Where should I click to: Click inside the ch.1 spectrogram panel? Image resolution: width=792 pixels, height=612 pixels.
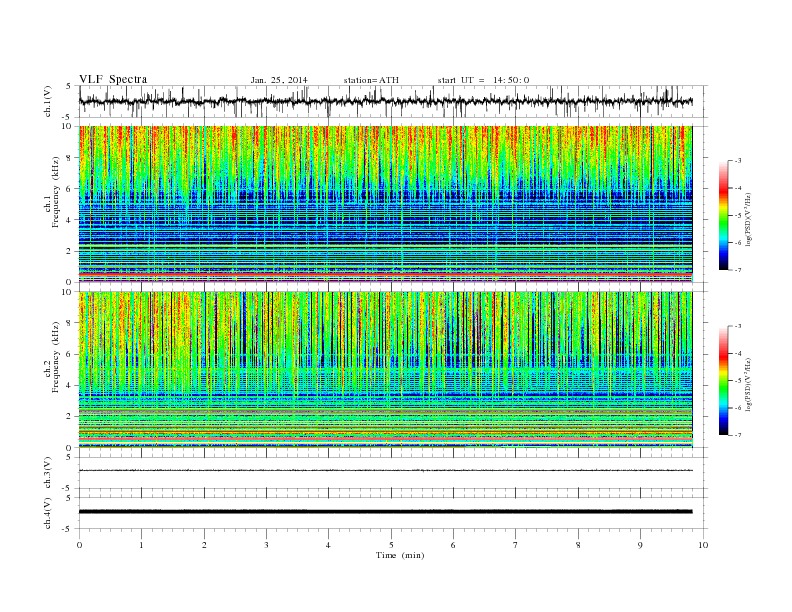(386, 204)
